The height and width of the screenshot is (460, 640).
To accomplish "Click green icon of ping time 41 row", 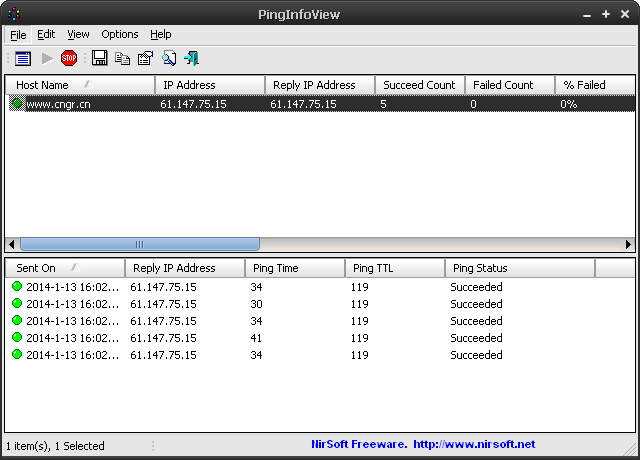I will coord(17,337).
